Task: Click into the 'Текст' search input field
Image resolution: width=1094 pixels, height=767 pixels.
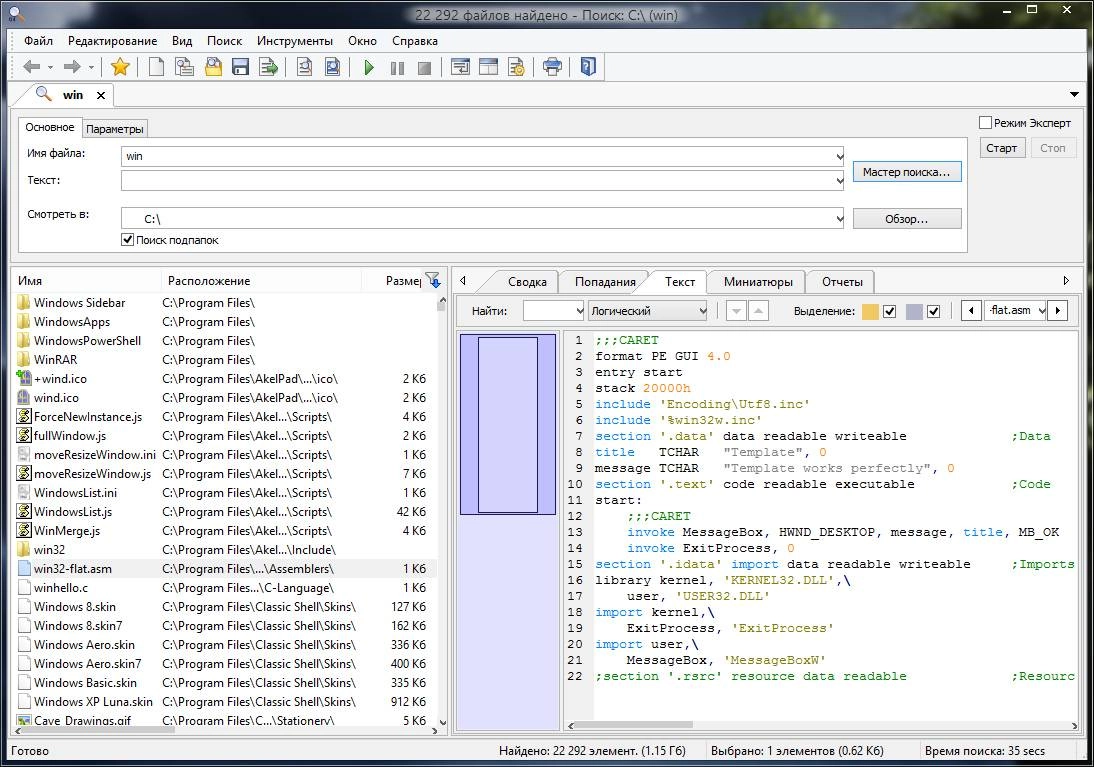Action: (x=477, y=181)
